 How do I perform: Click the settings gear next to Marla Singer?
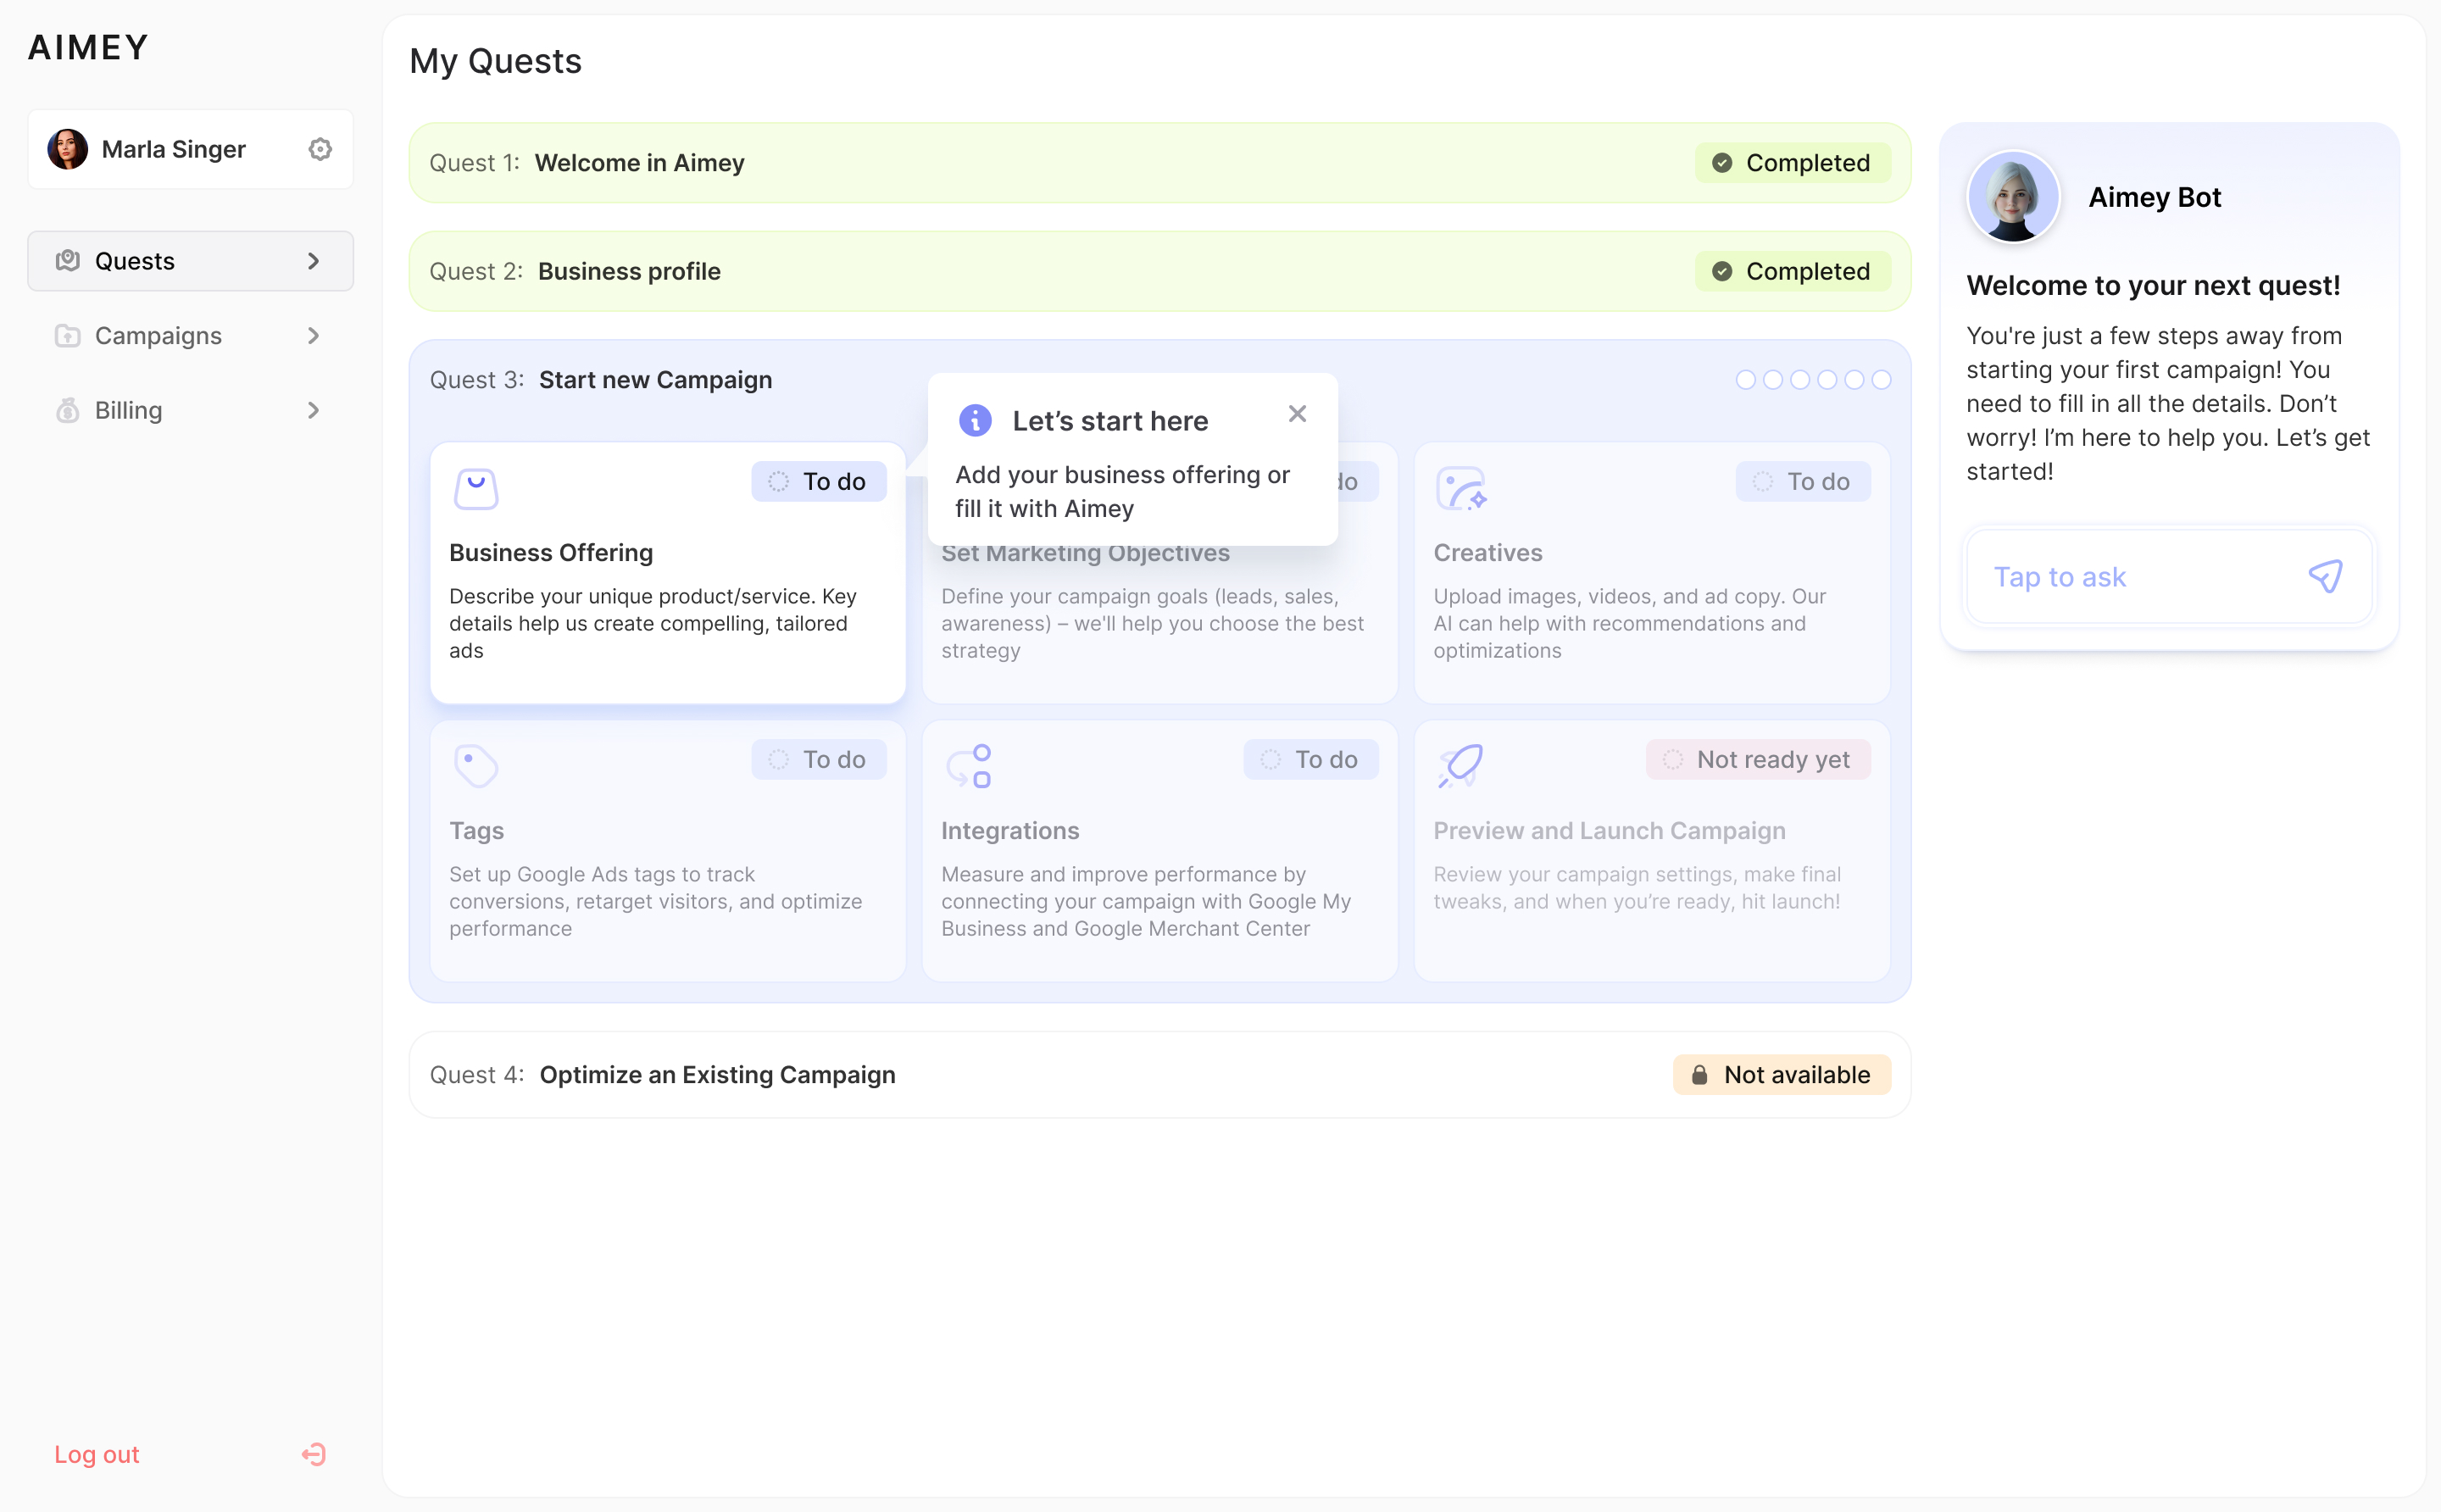click(x=320, y=149)
